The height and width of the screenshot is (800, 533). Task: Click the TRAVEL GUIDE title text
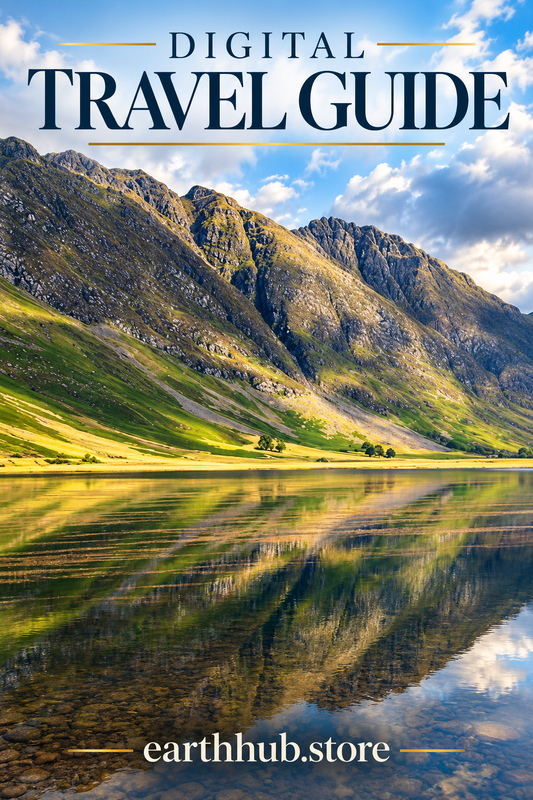[x=268, y=101]
